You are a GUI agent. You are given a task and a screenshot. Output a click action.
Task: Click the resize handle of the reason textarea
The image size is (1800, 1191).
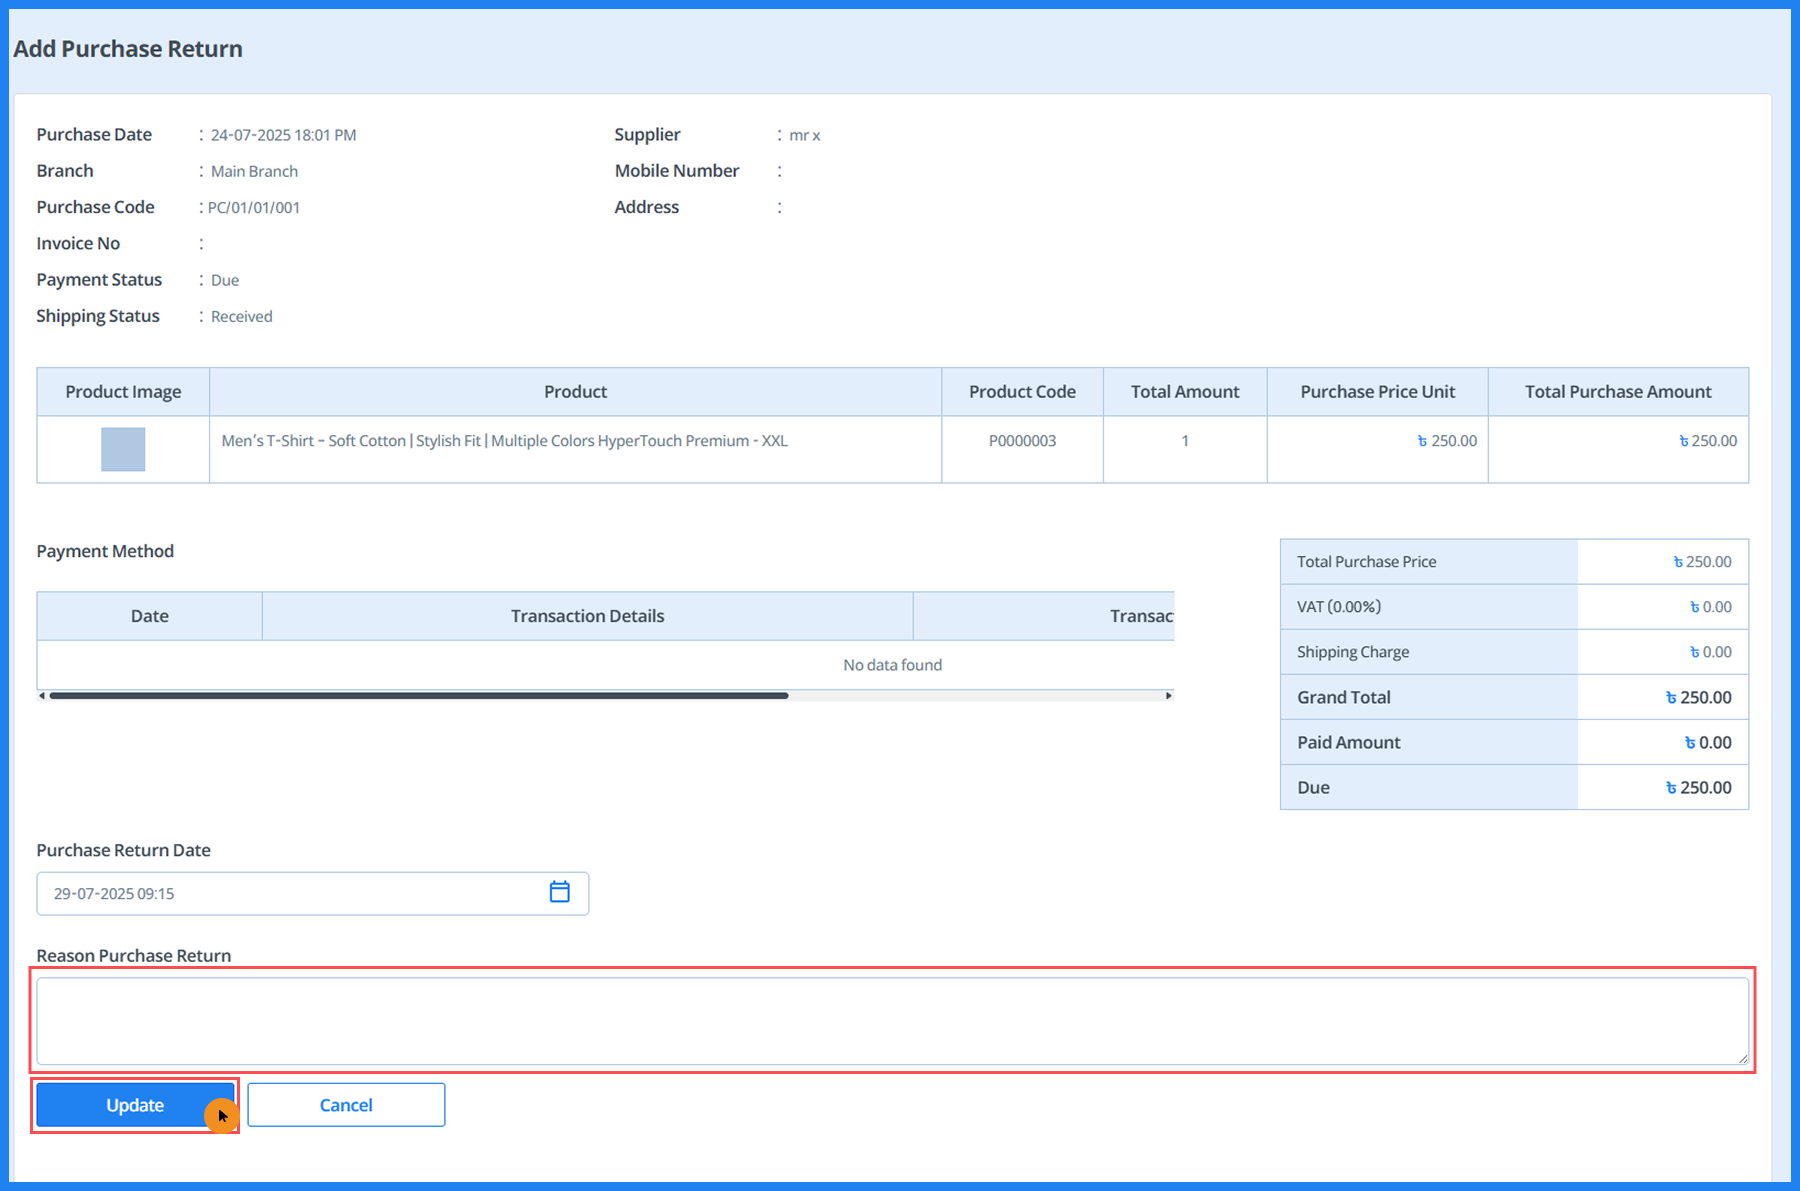[1743, 1058]
